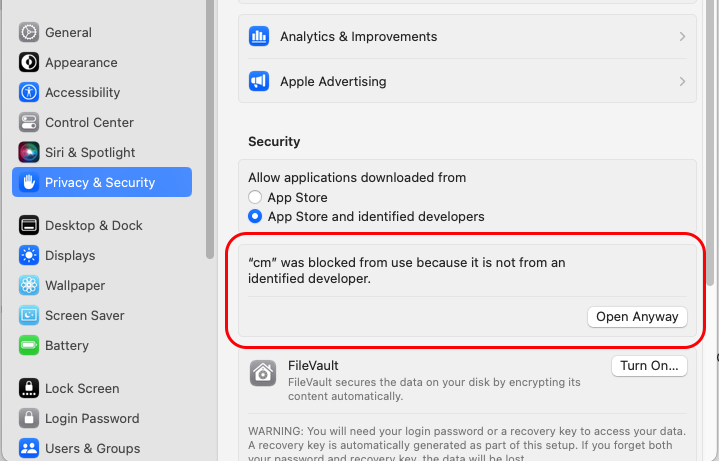Click the Battery icon in sidebar

29,345
